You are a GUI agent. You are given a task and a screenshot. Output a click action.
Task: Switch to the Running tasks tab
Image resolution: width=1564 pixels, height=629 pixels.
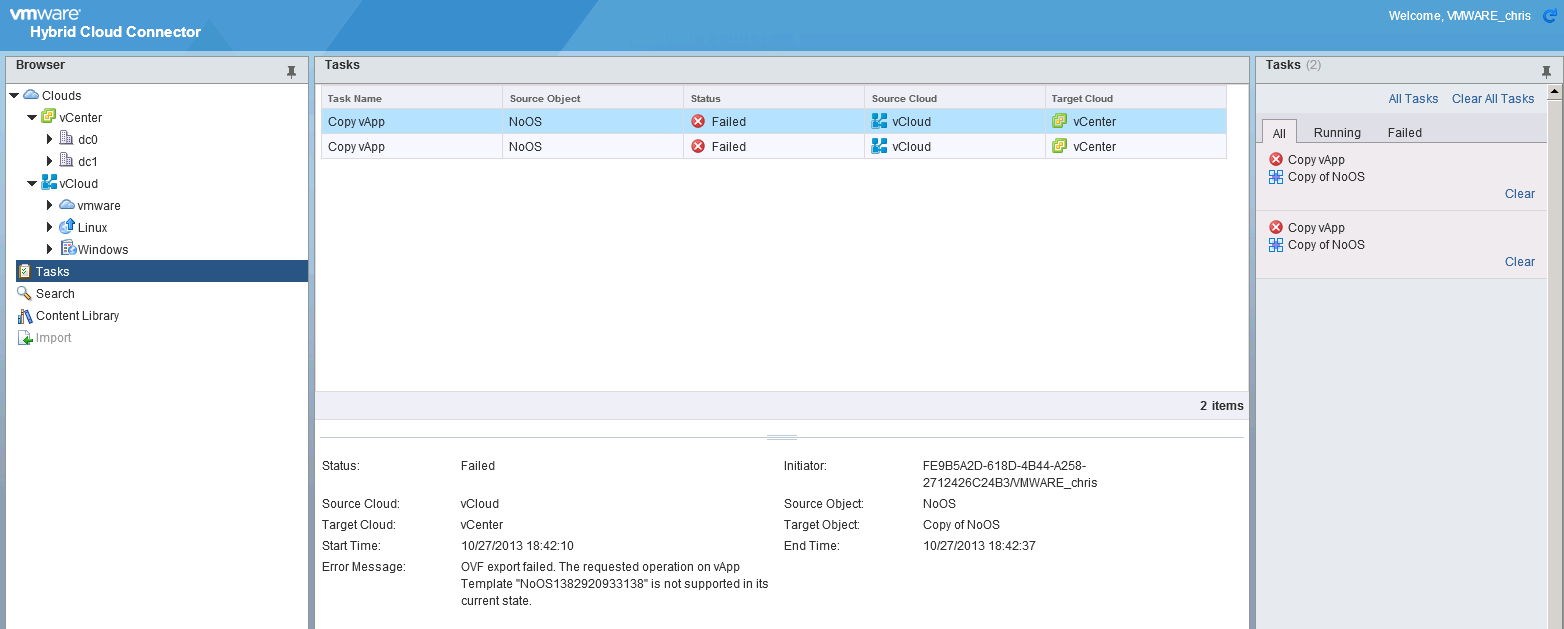1337,132
